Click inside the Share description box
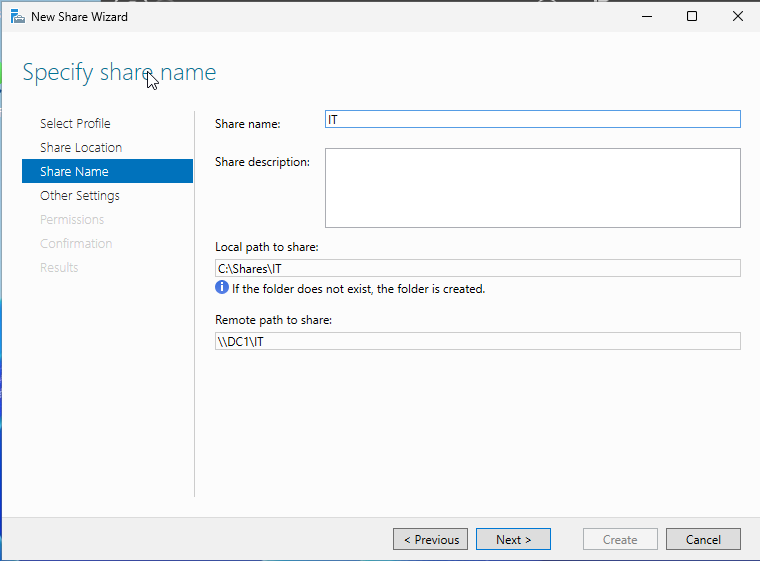The height and width of the screenshot is (561, 760). (533, 188)
